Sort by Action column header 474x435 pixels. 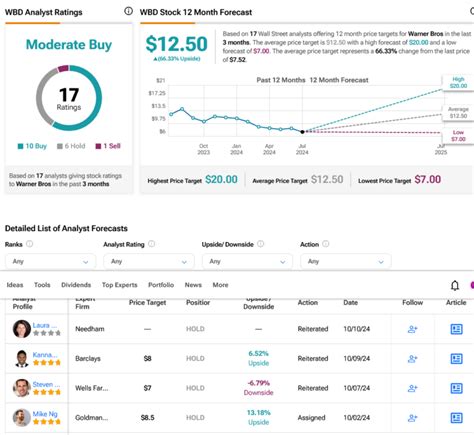point(308,303)
